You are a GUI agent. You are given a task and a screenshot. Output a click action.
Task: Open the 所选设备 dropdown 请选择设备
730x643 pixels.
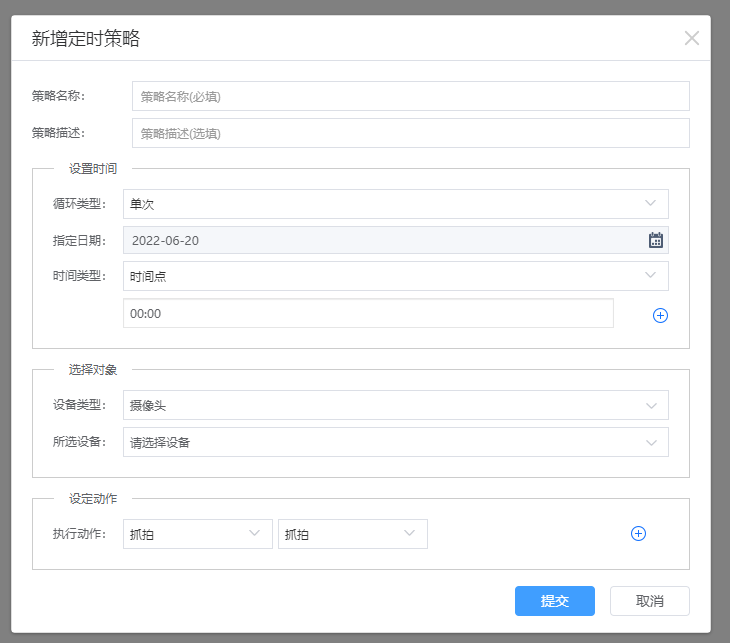pyautogui.click(x=396, y=442)
